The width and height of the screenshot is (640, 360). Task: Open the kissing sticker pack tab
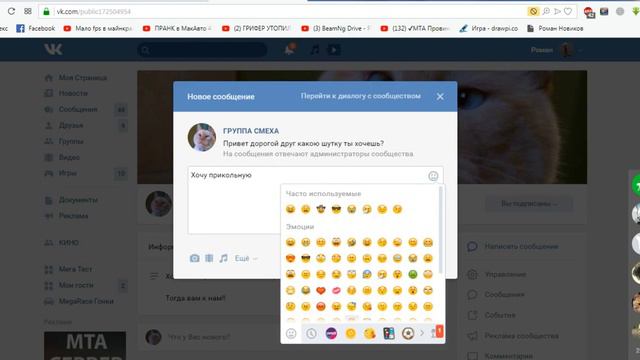(x=369, y=333)
